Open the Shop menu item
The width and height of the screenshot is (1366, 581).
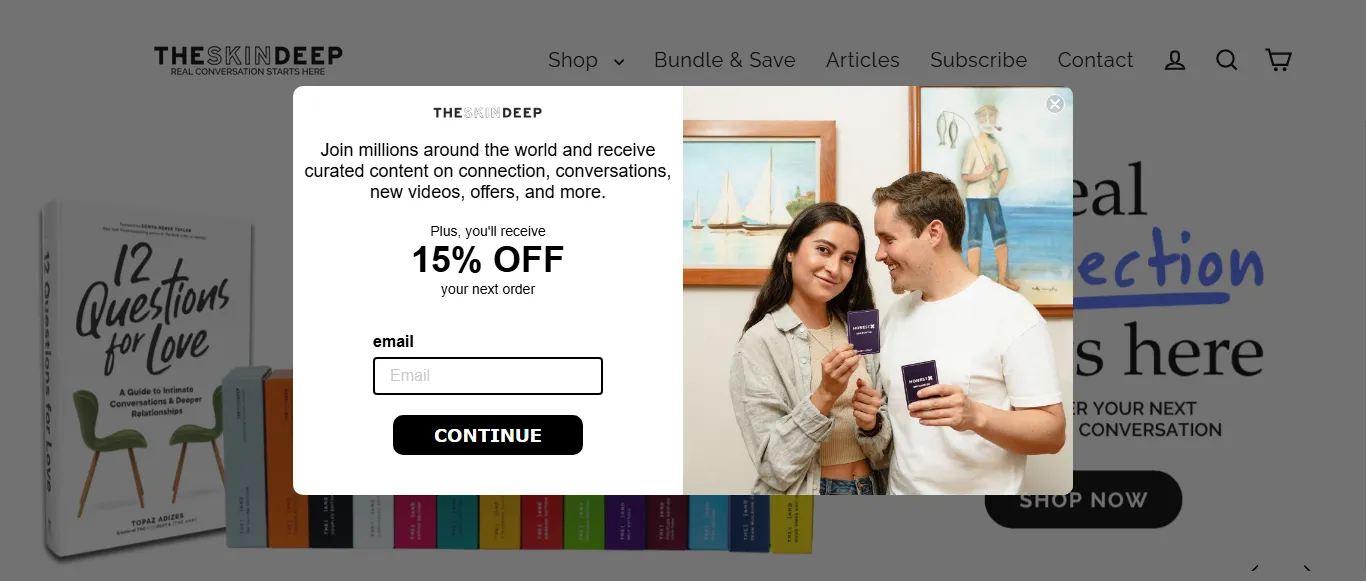pos(573,60)
